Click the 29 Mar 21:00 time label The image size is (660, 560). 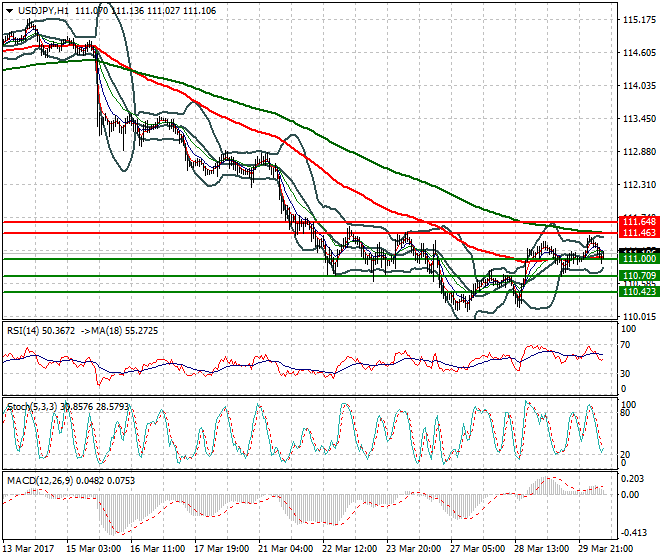[x=605, y=549]
